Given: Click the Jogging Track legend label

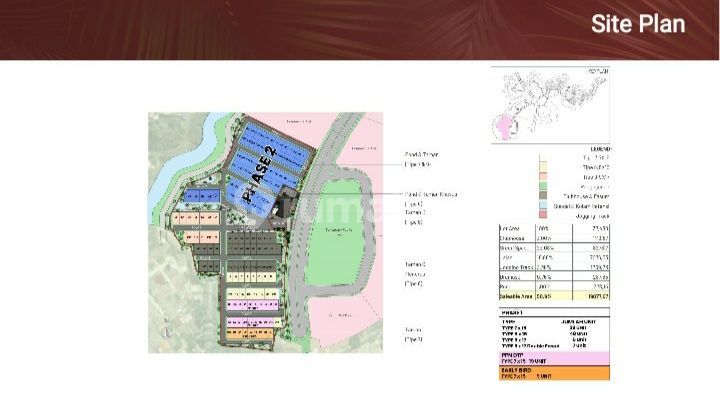Looking at the screenshot, I should (x=592, y=216).
